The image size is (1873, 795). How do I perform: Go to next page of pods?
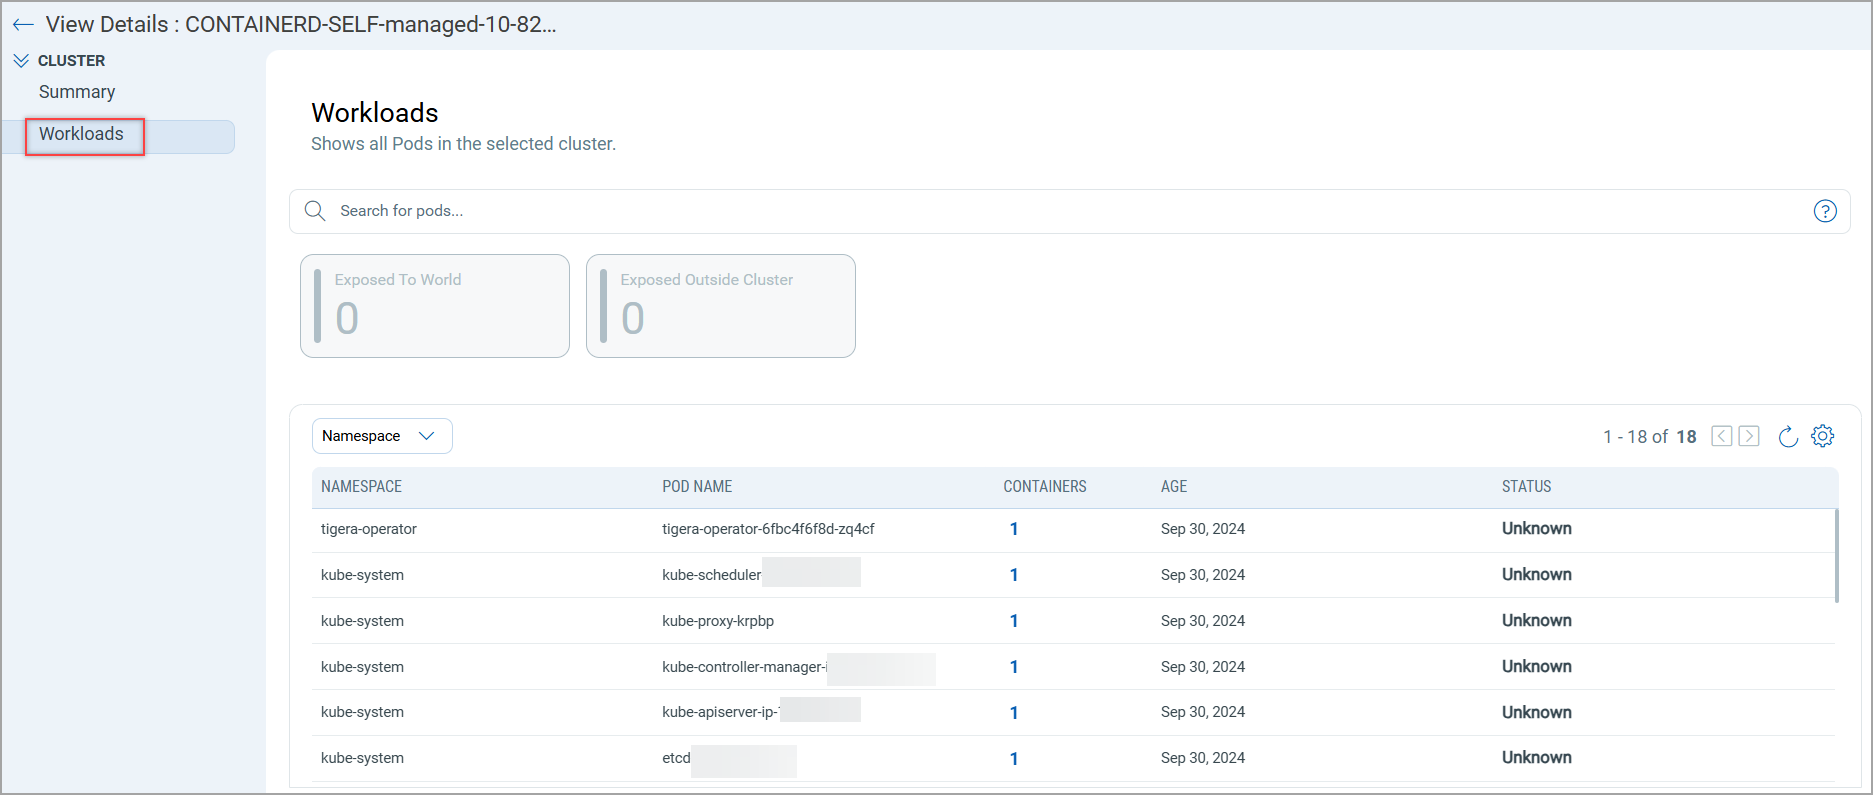click(x=1749, y=436)
